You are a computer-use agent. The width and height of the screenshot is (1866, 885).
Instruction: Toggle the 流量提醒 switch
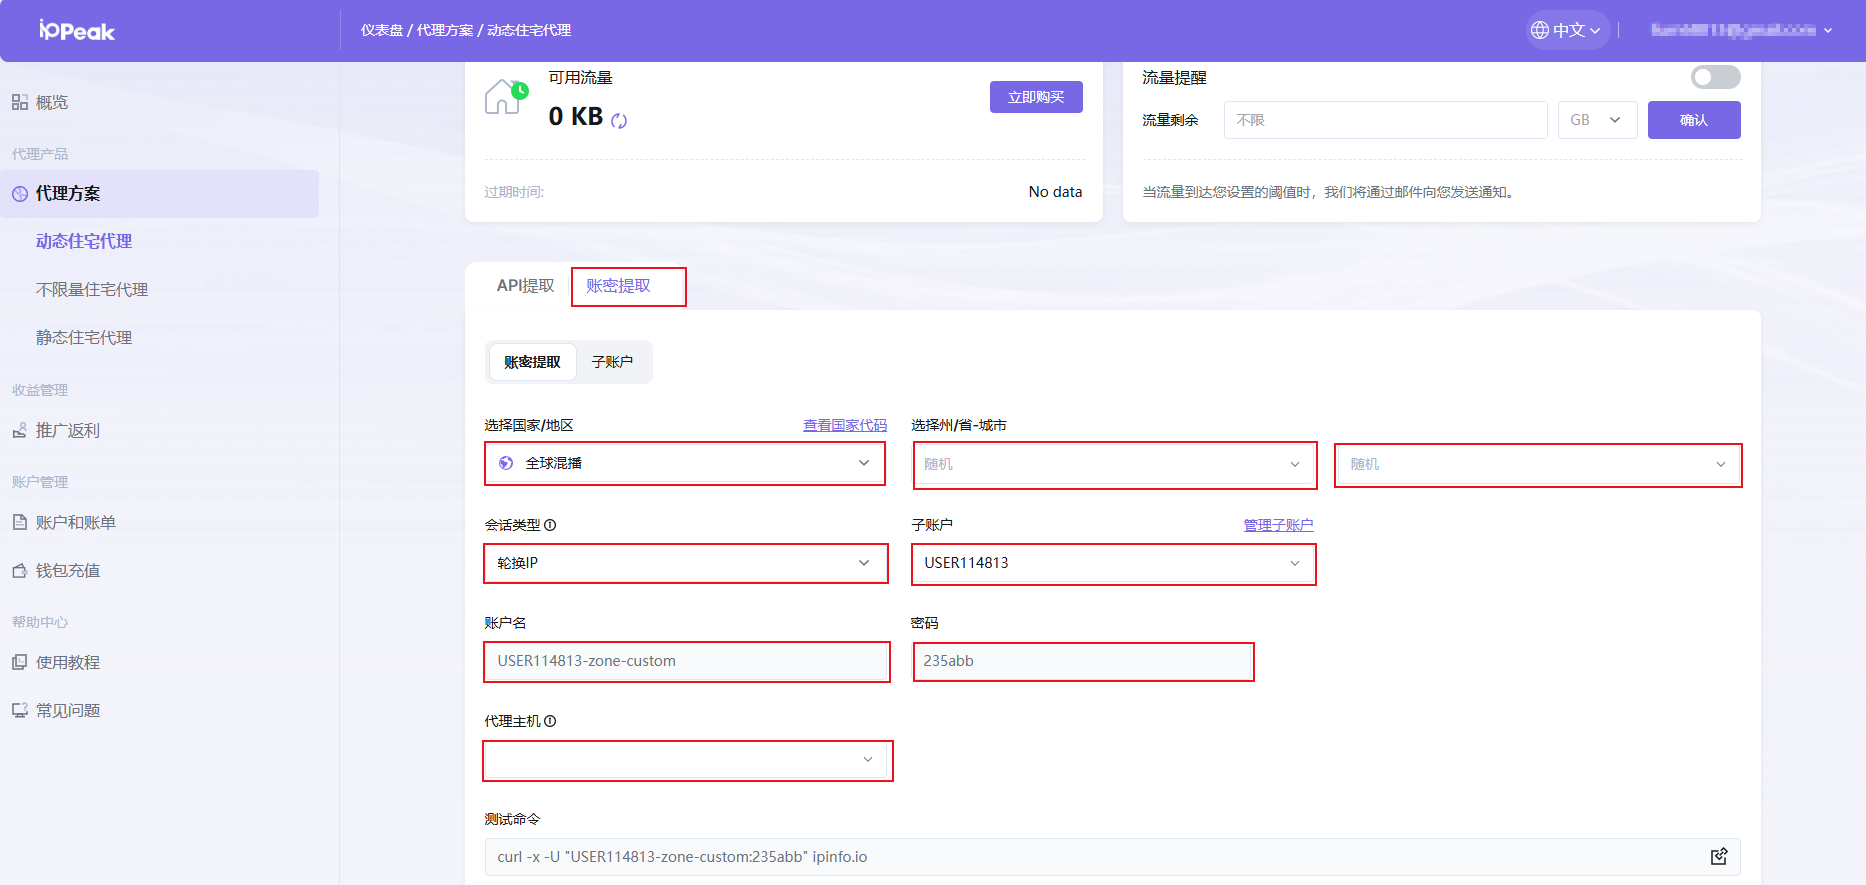click(1715, 77)
